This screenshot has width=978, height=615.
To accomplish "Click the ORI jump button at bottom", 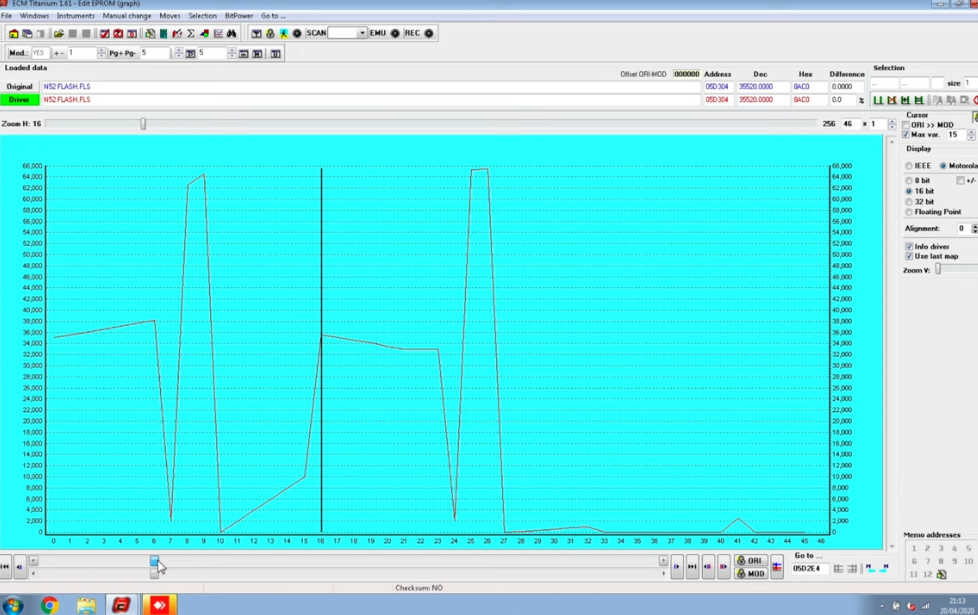I will (x=750, y=560).
